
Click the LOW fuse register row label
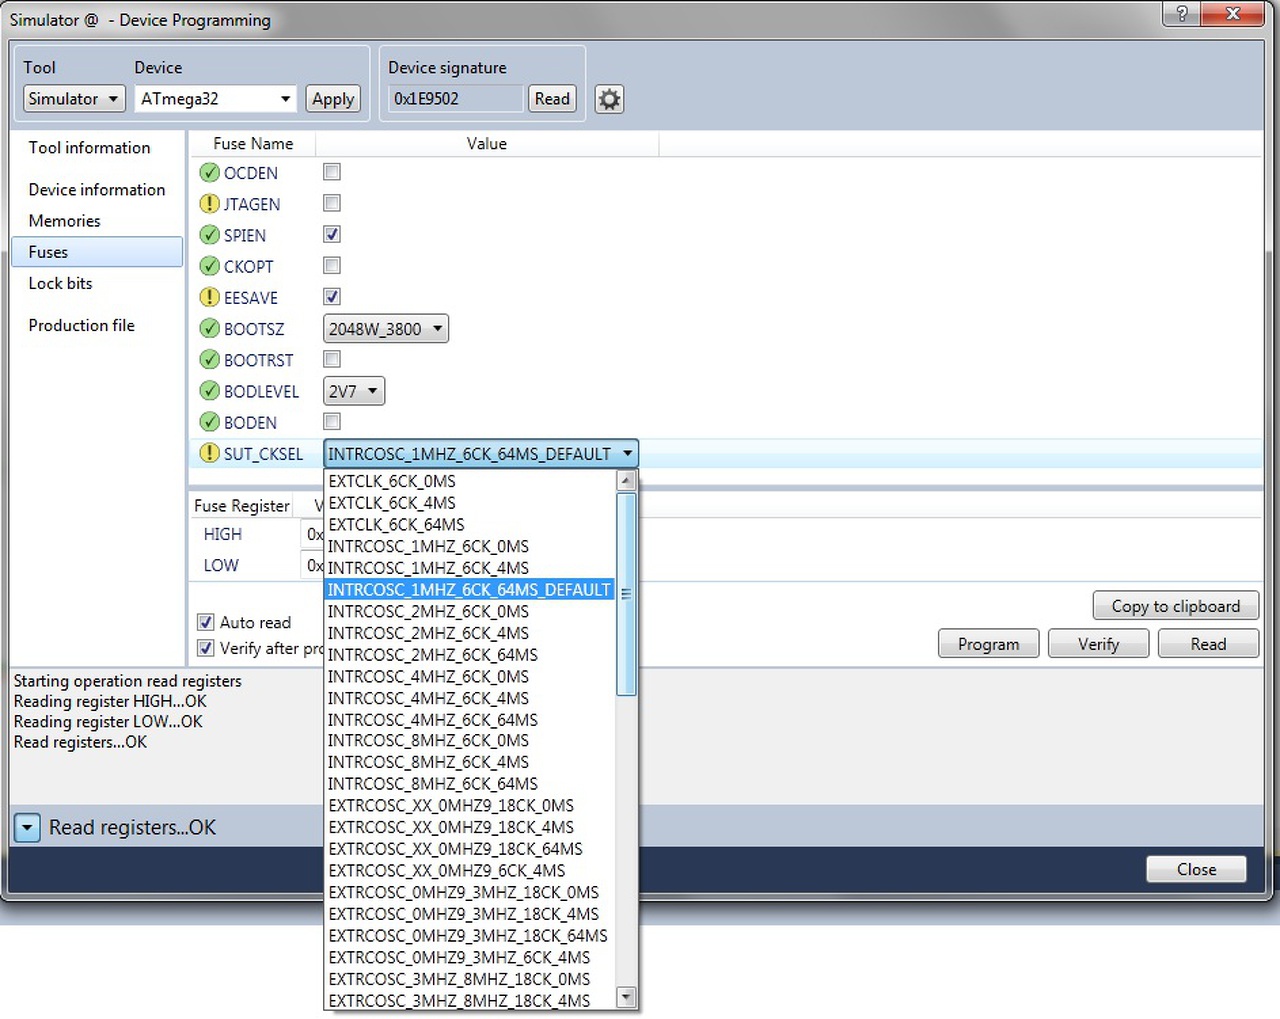click(221, 566)
